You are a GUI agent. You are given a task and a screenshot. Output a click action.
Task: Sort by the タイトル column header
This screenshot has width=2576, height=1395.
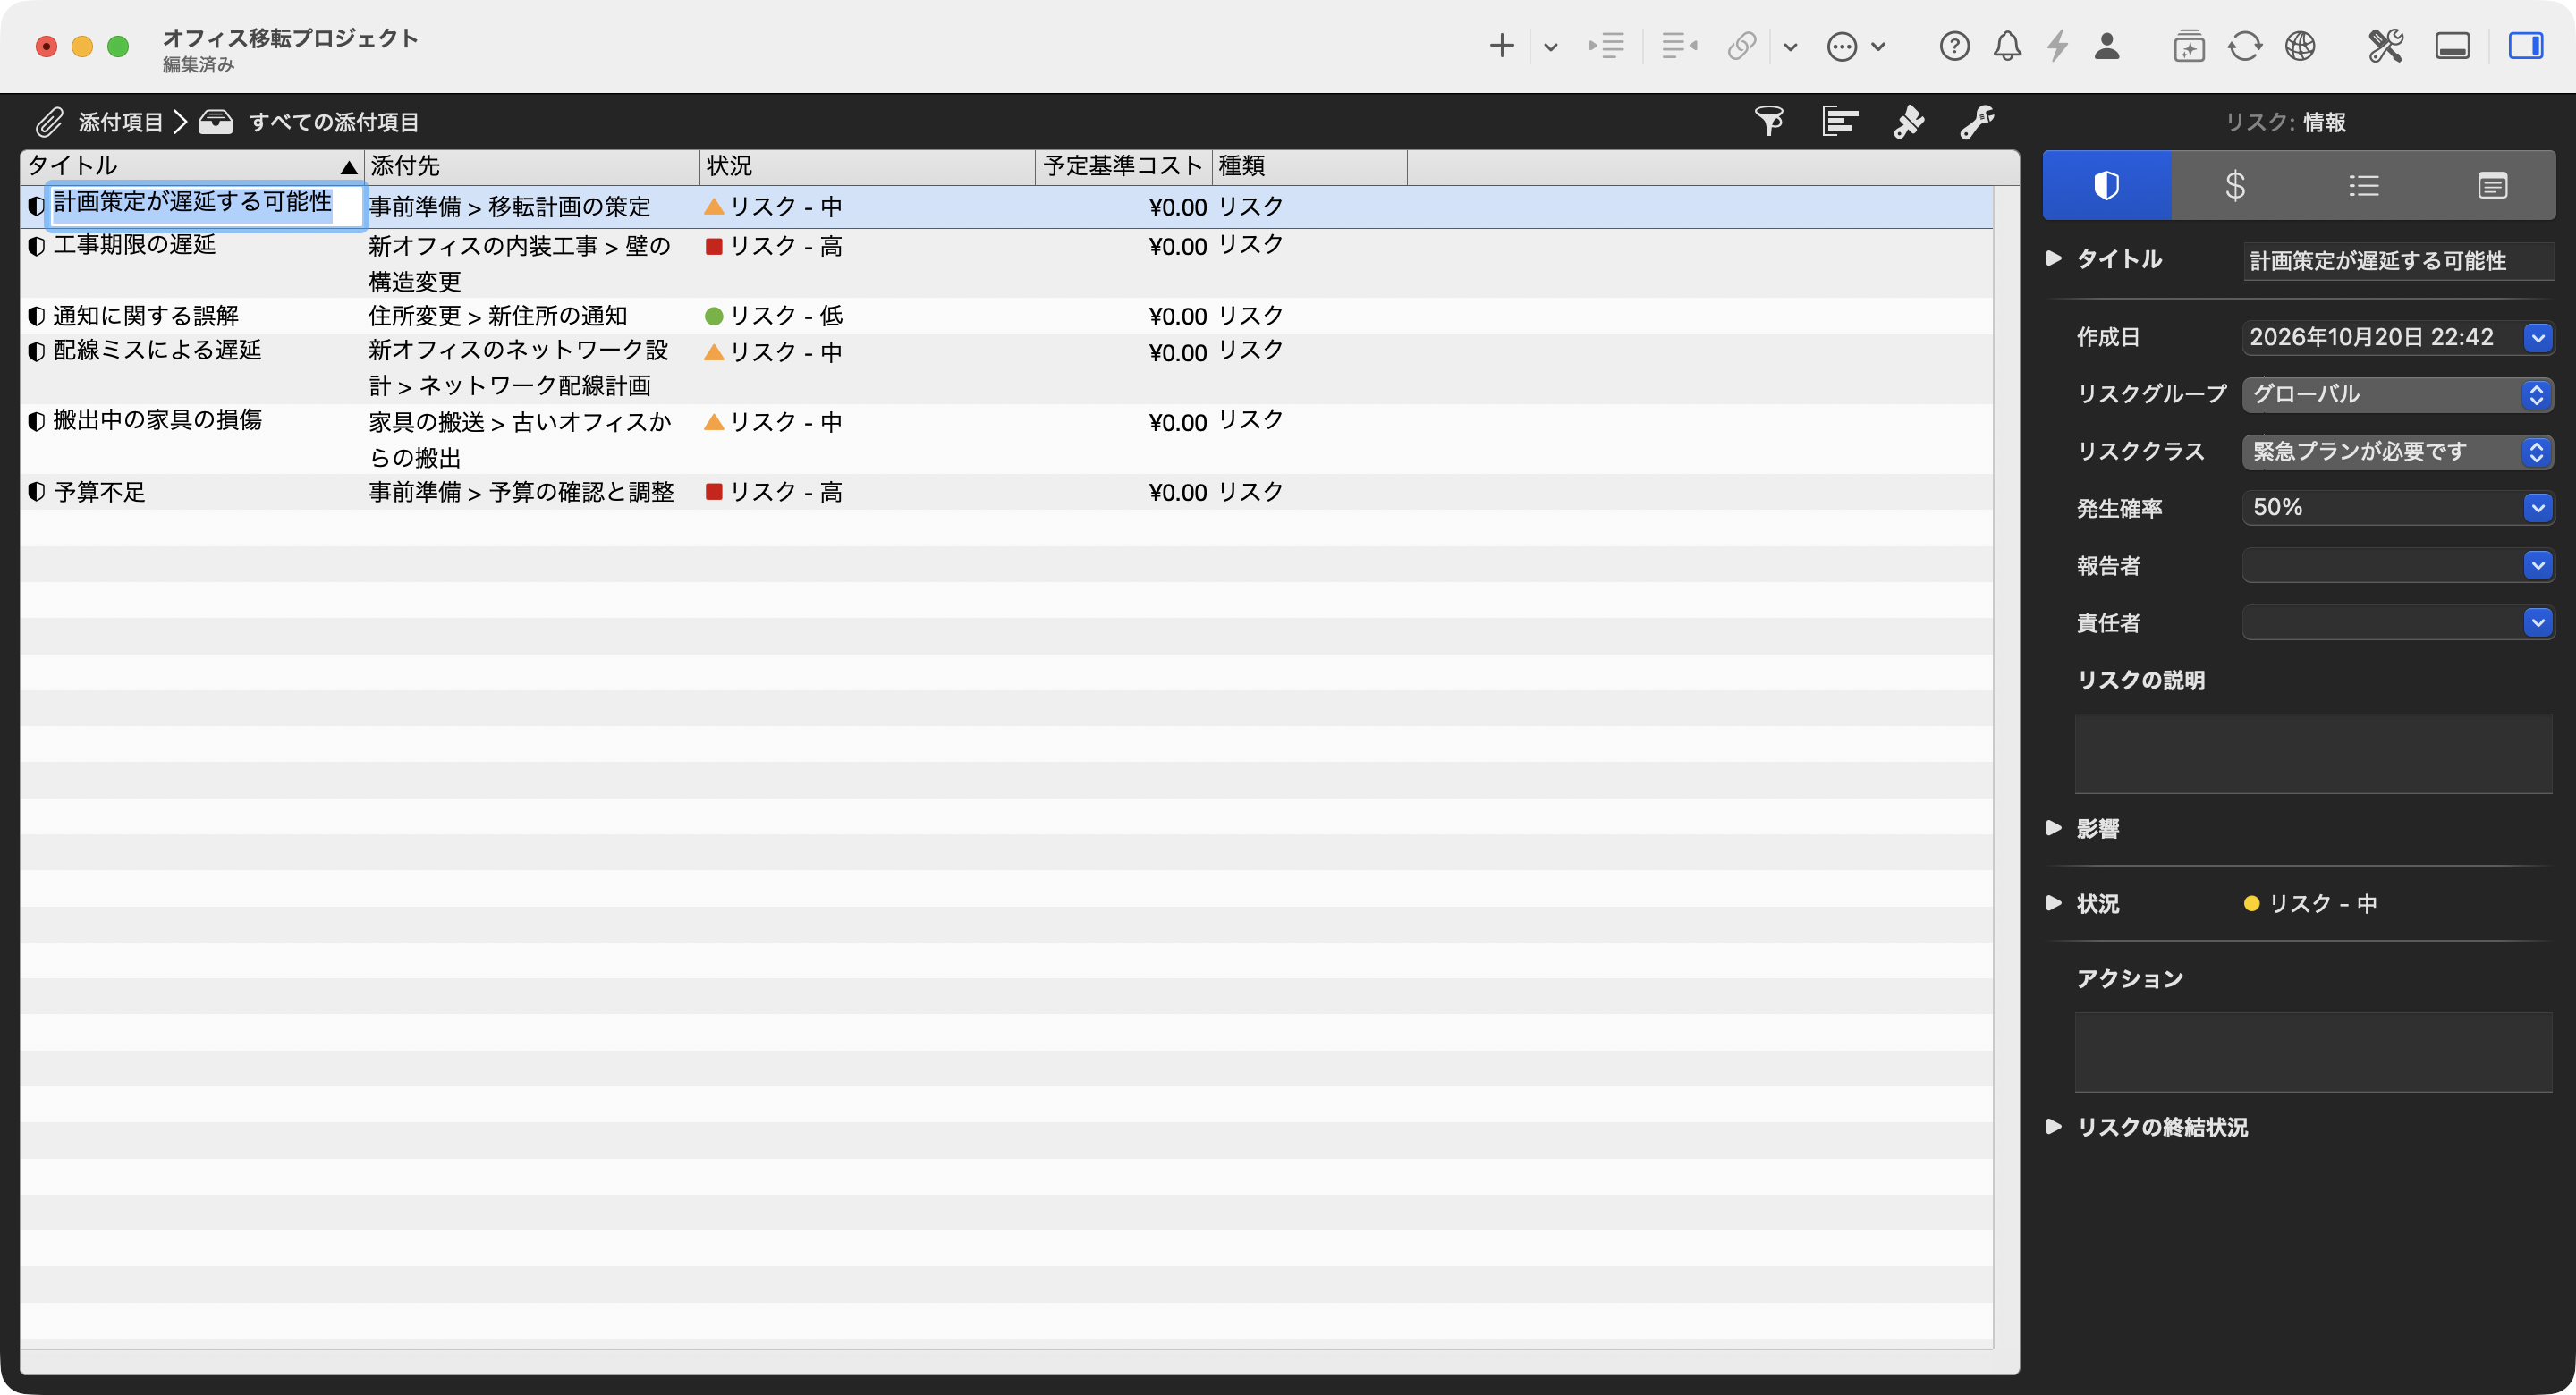[192, 166]
